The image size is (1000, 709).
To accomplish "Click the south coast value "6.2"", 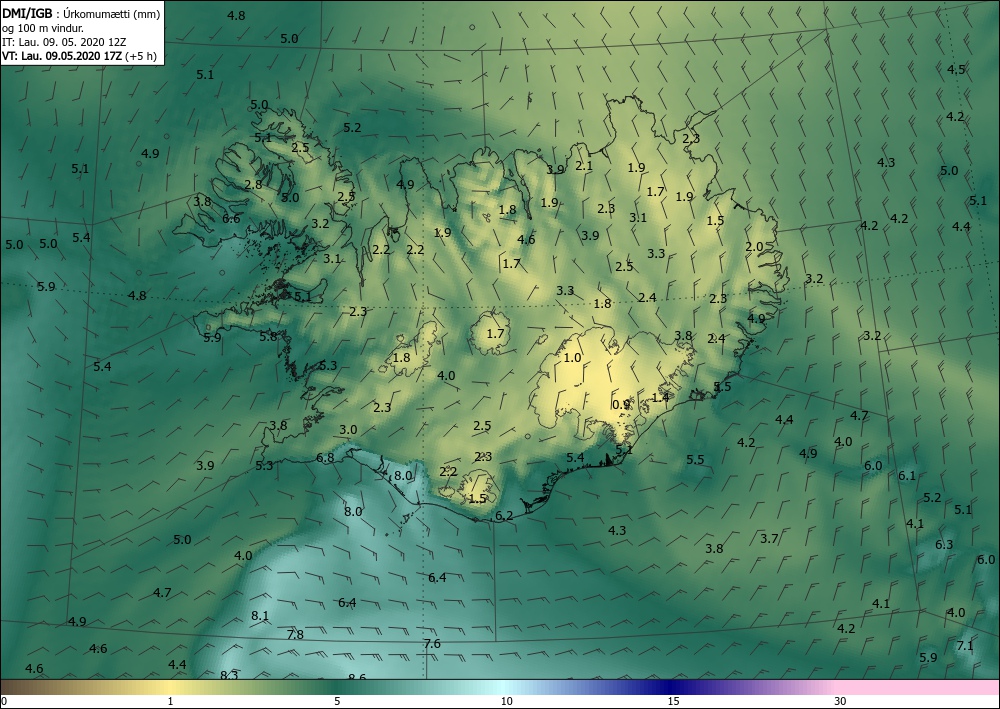I will tap(504, 516).
